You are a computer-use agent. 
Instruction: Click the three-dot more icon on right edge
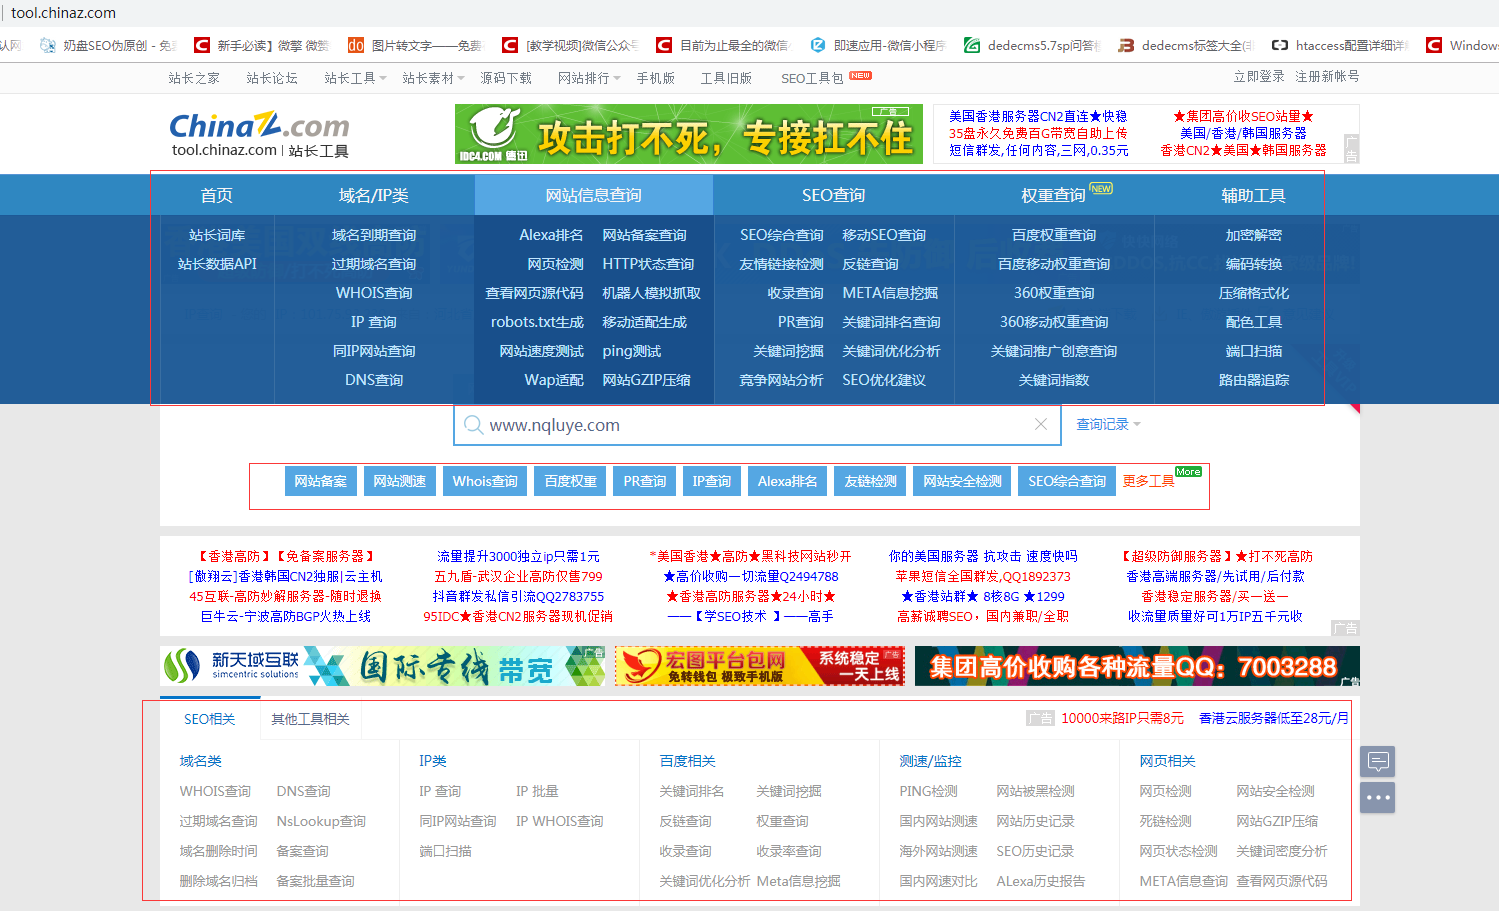pyautogui.click(x=1377, y=798)
